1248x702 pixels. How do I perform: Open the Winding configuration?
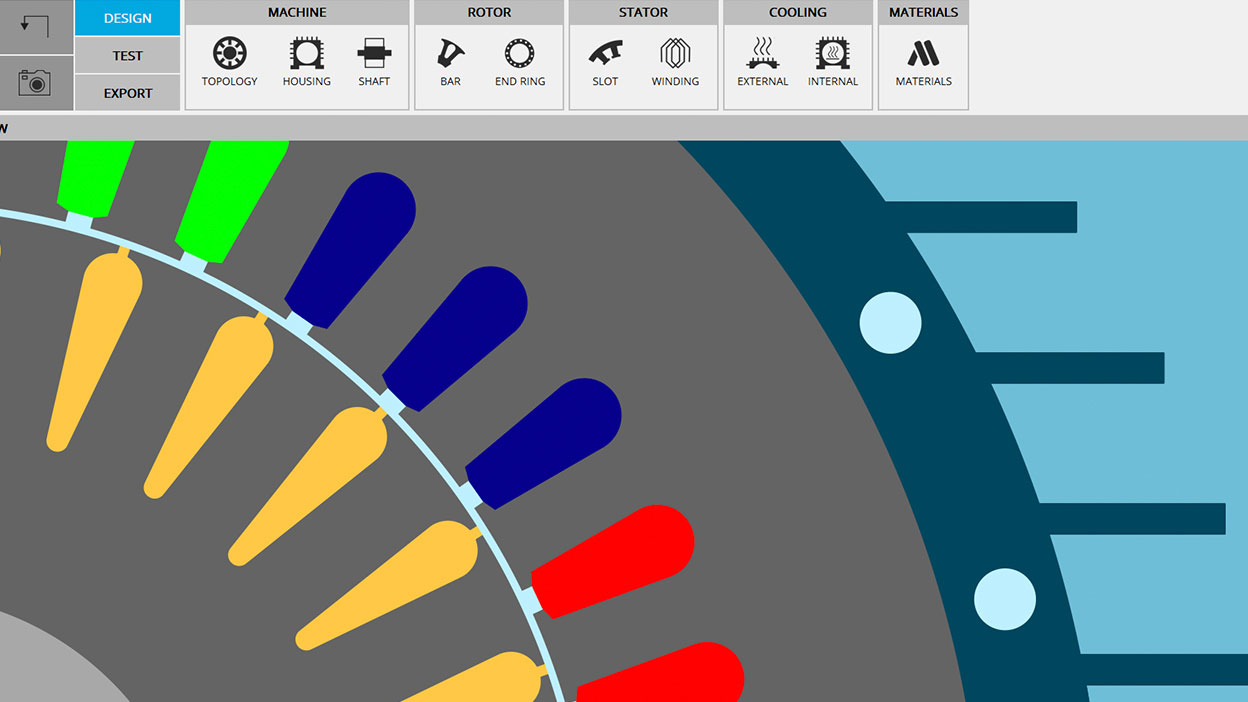[675, 62]
